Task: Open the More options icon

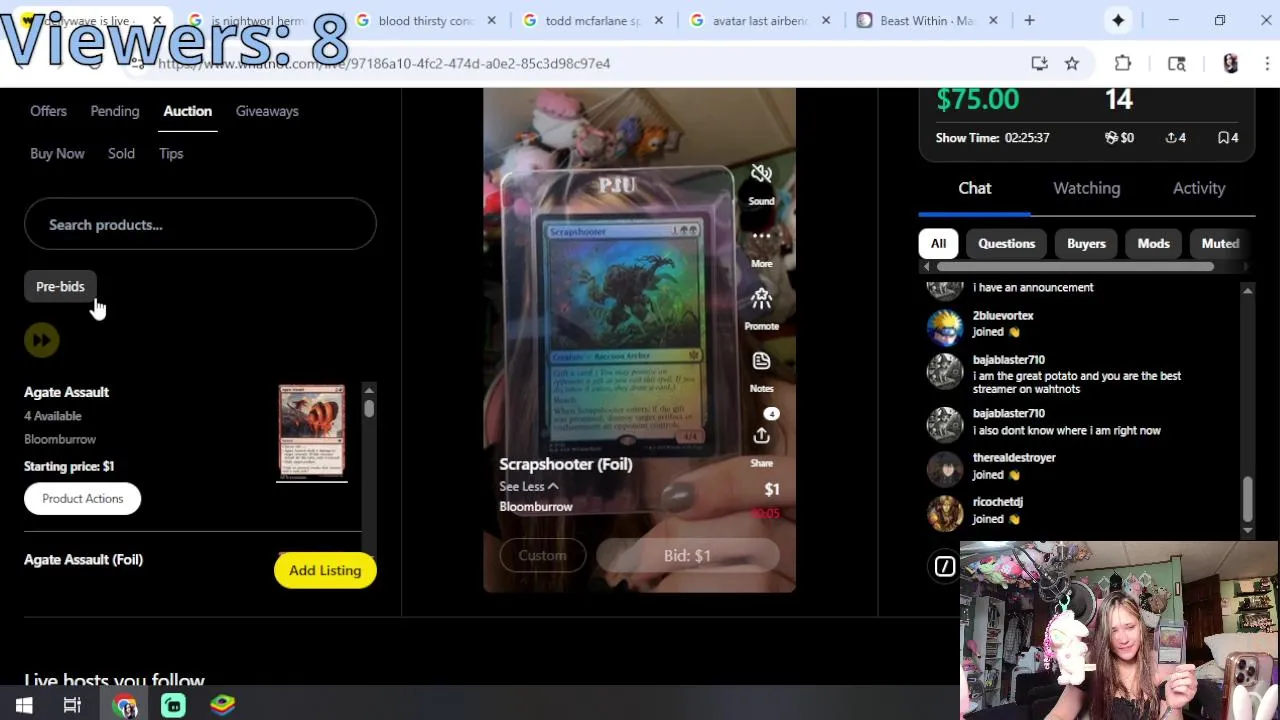Action: 761,237
